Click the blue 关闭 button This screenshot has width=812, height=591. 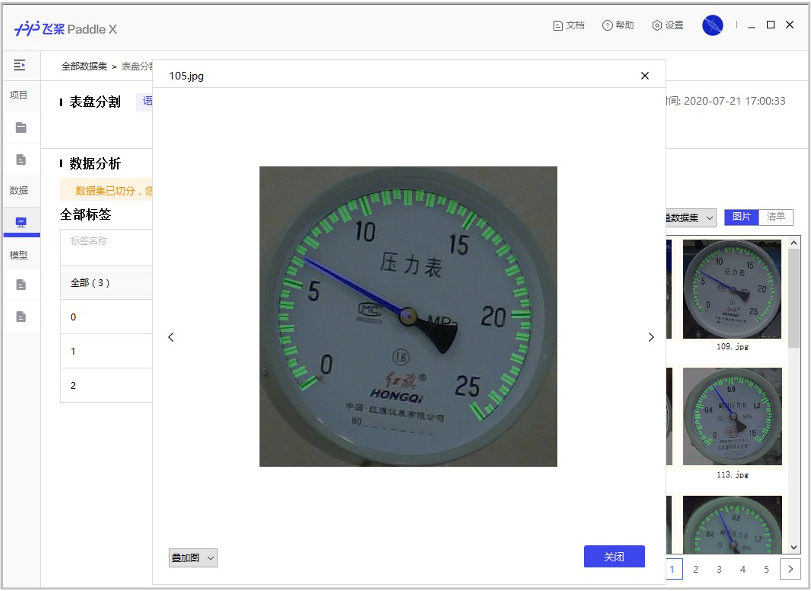(x=614, y=557)
